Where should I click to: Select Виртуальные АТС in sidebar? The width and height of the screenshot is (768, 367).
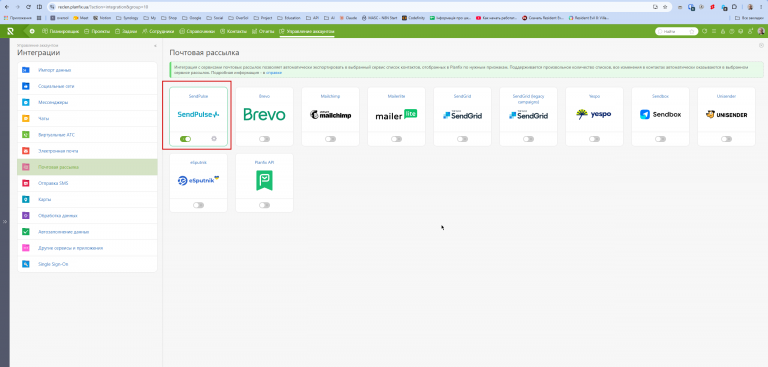pos(87,135)
